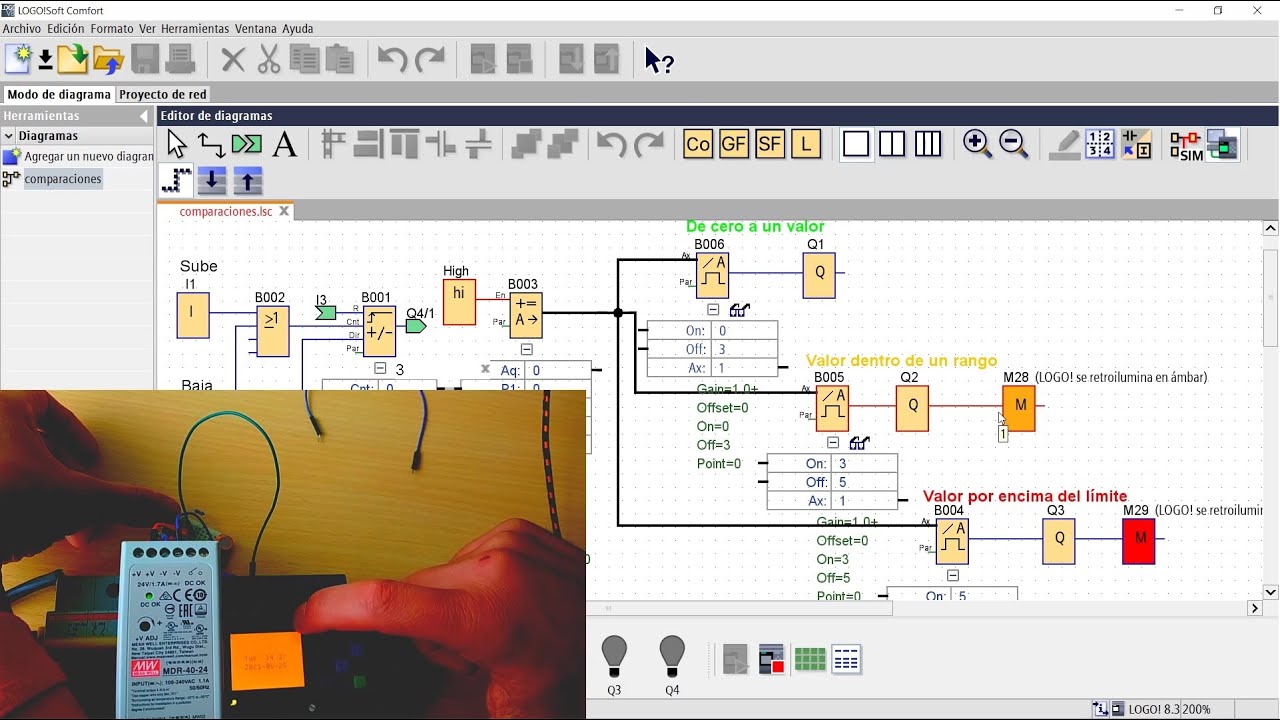
Task: Click Agregar un nuevo diagrama item
Action: click(x=79, y=157)
